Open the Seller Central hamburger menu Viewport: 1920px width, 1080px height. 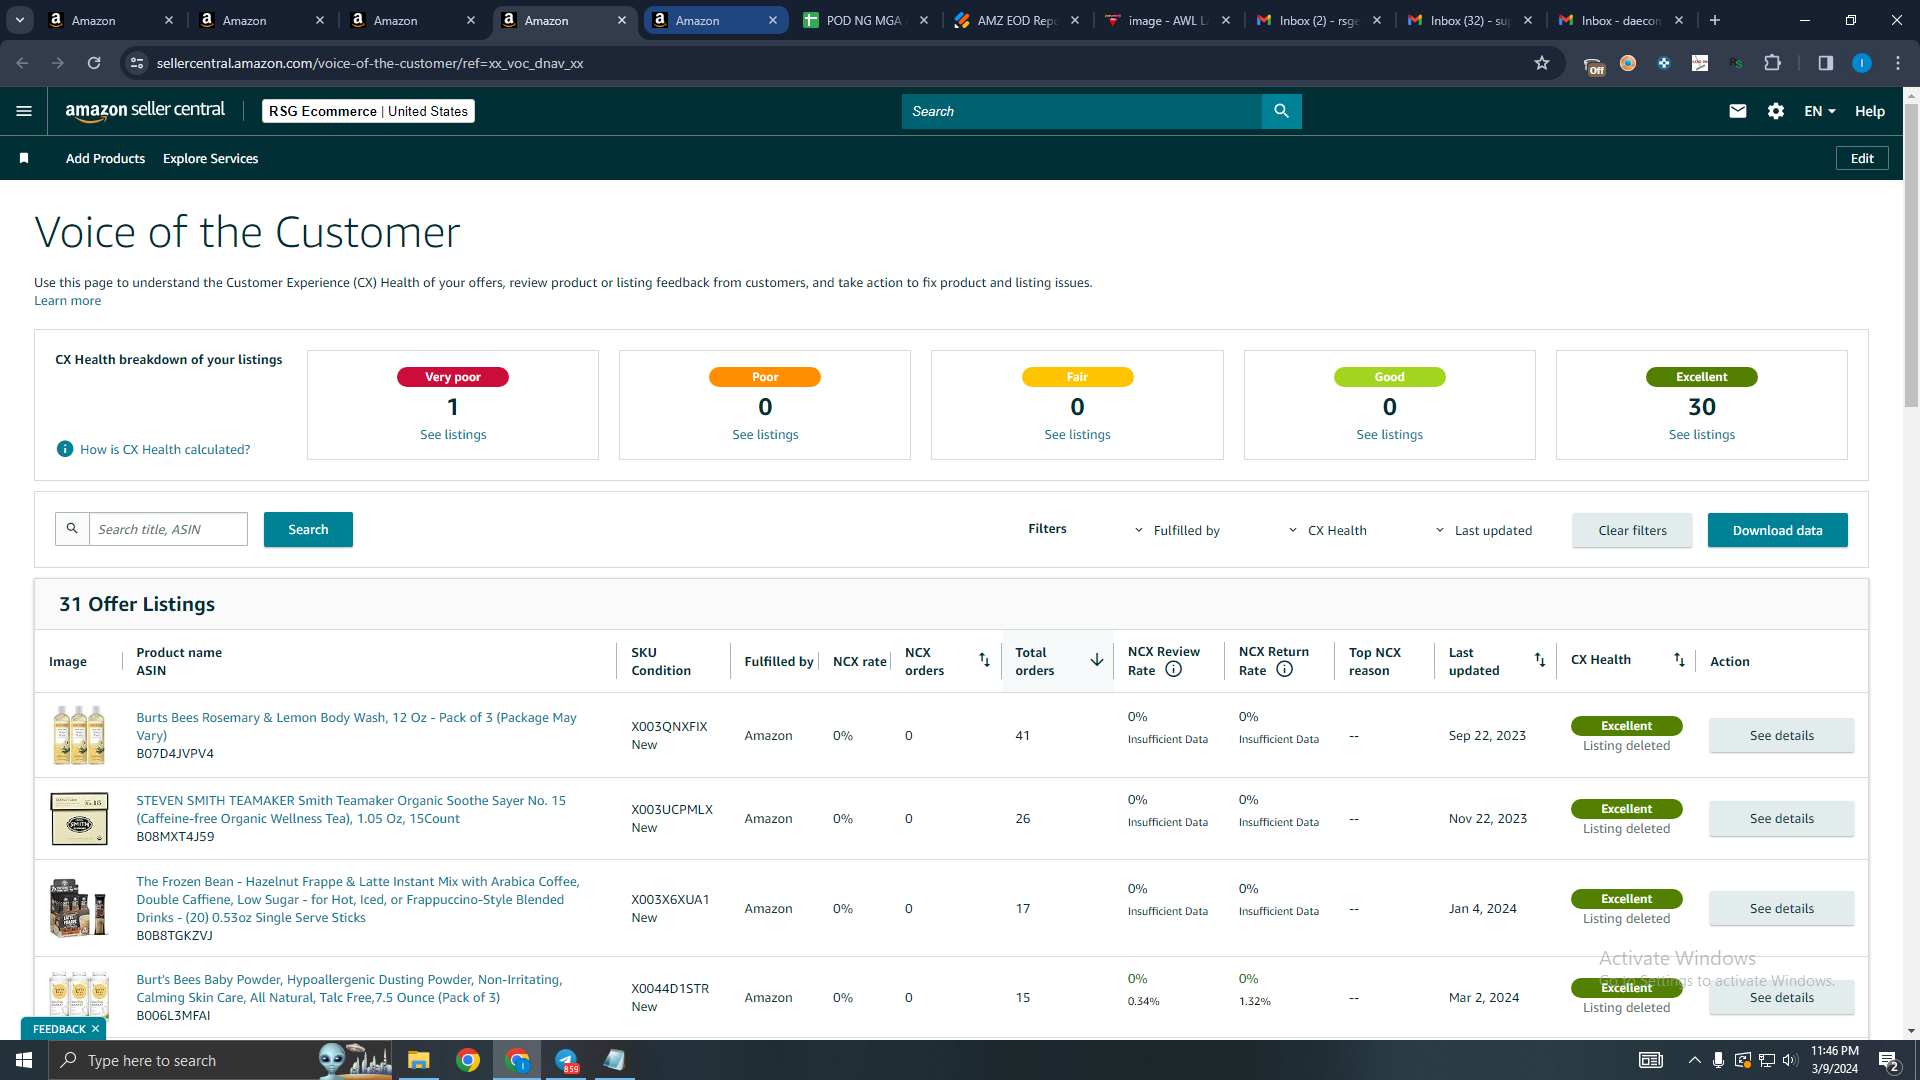(x=24, y=111)
